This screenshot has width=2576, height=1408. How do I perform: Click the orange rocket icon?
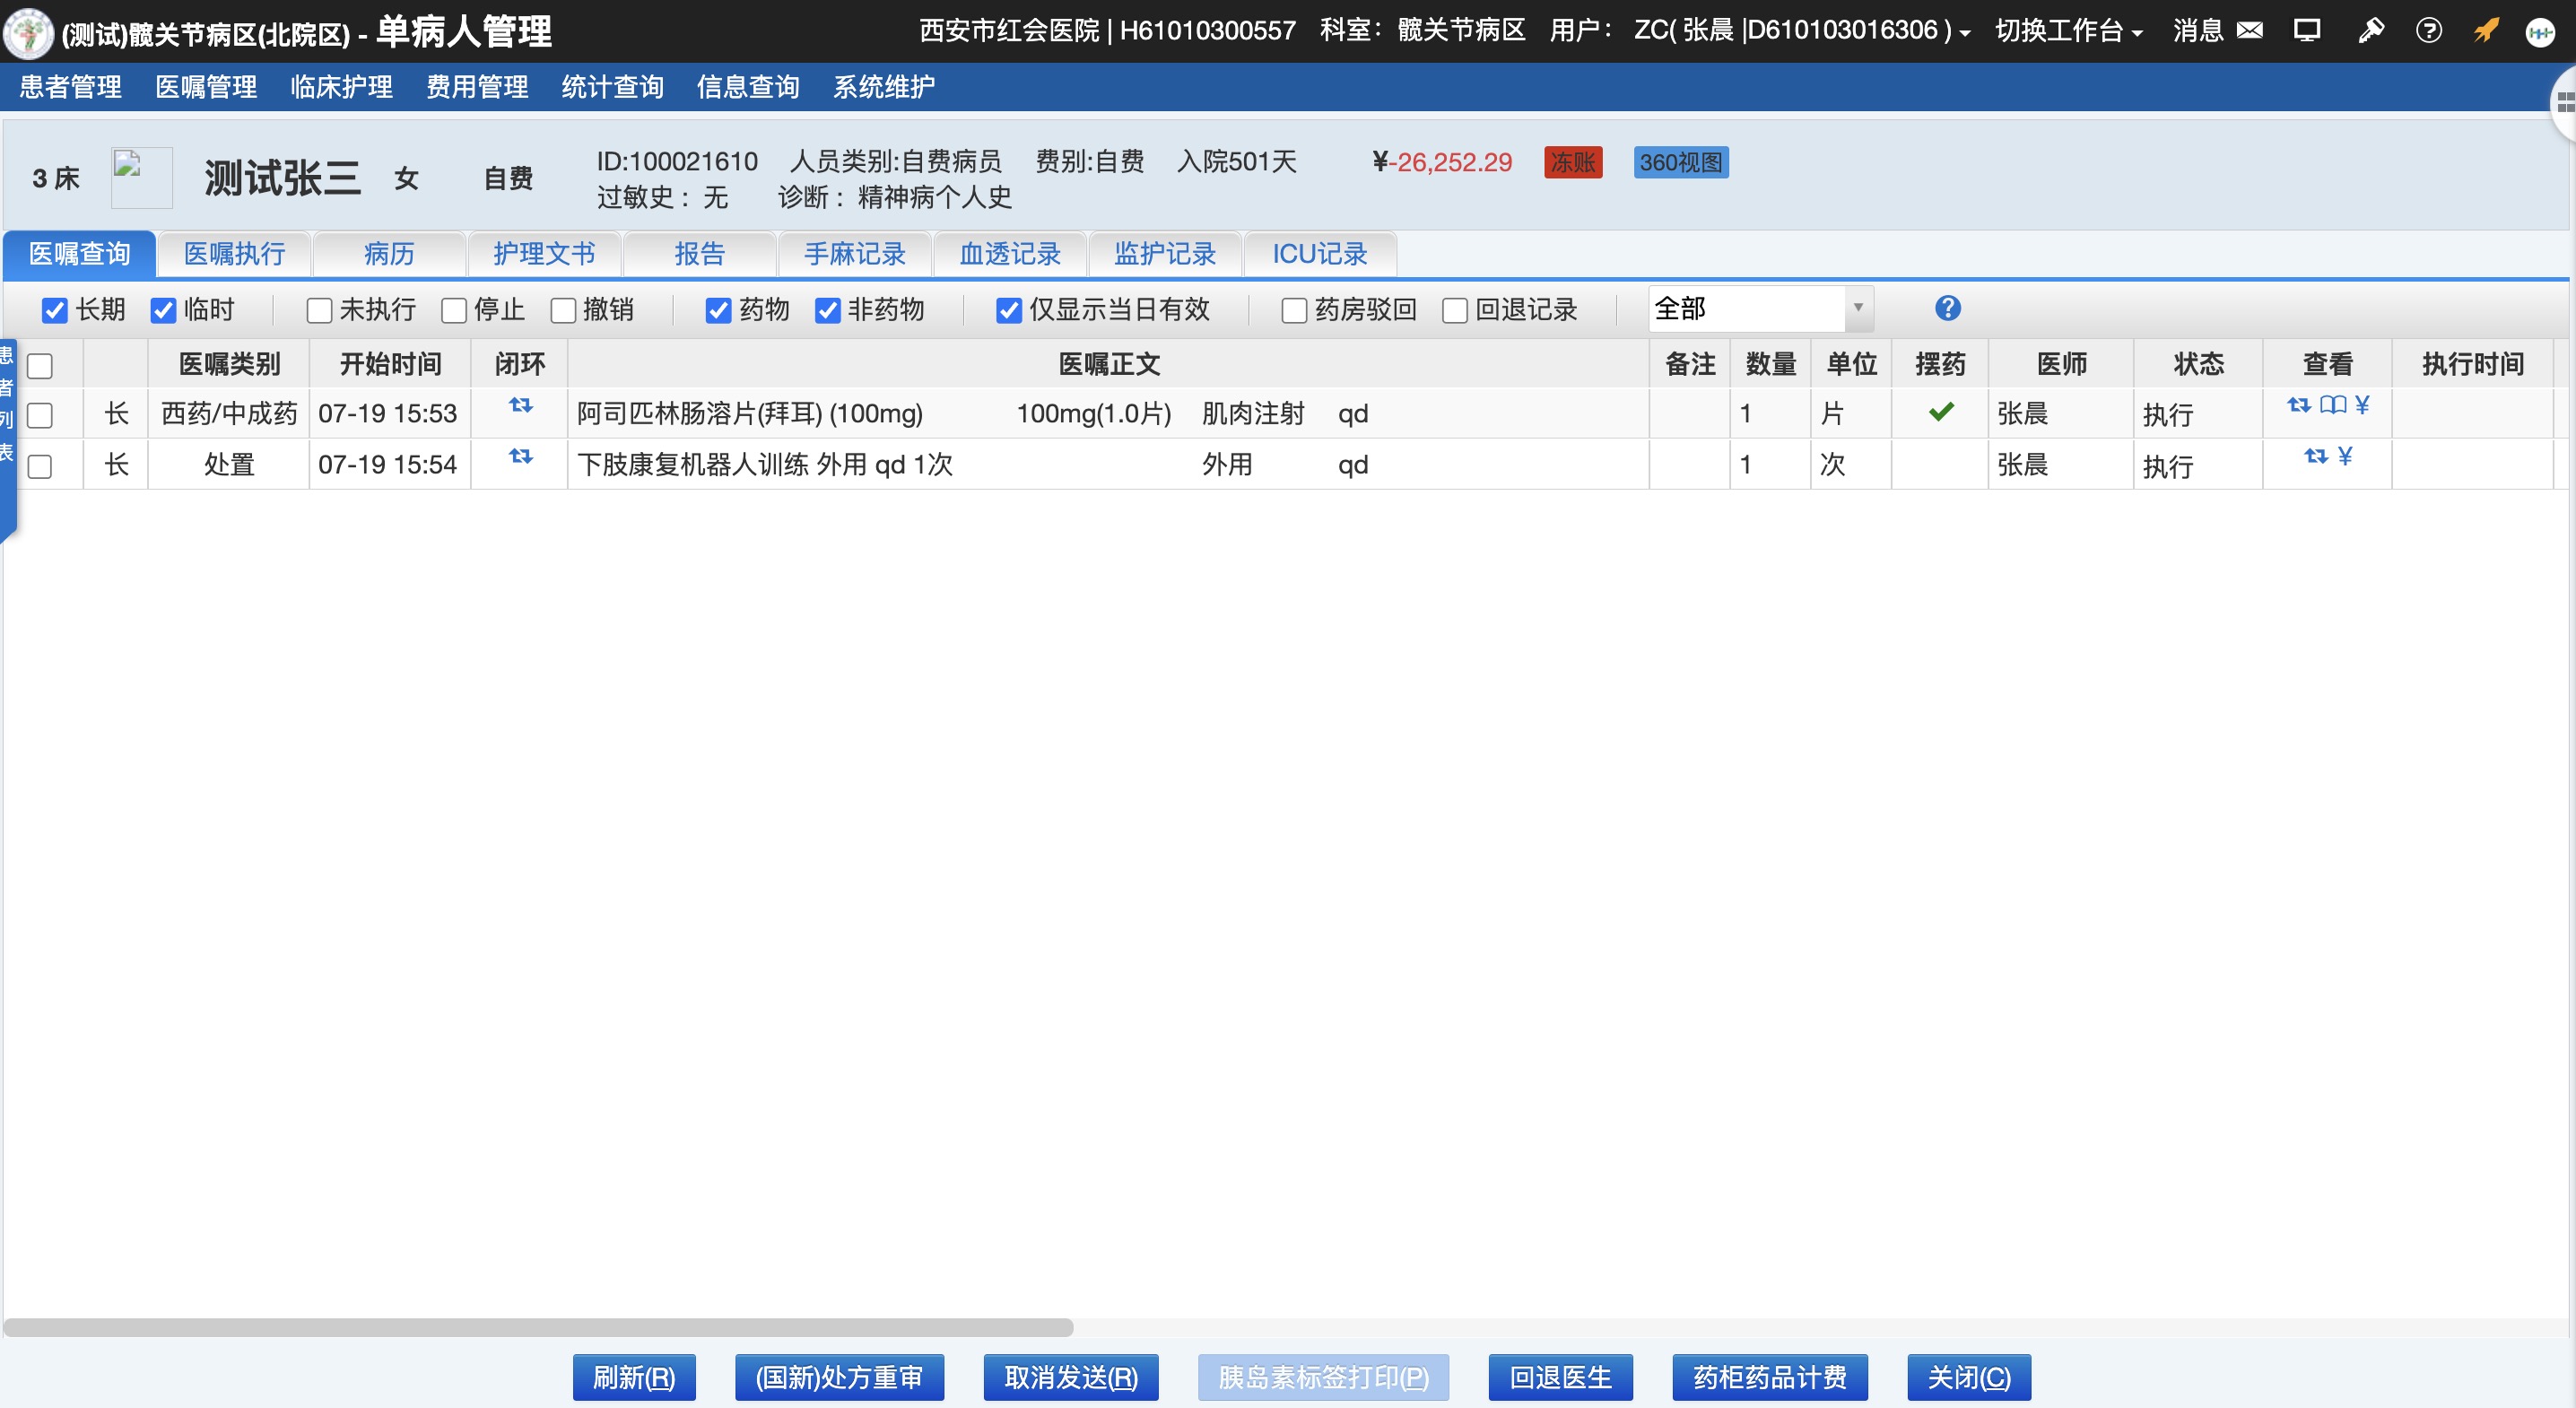[x=2487, y=30]
